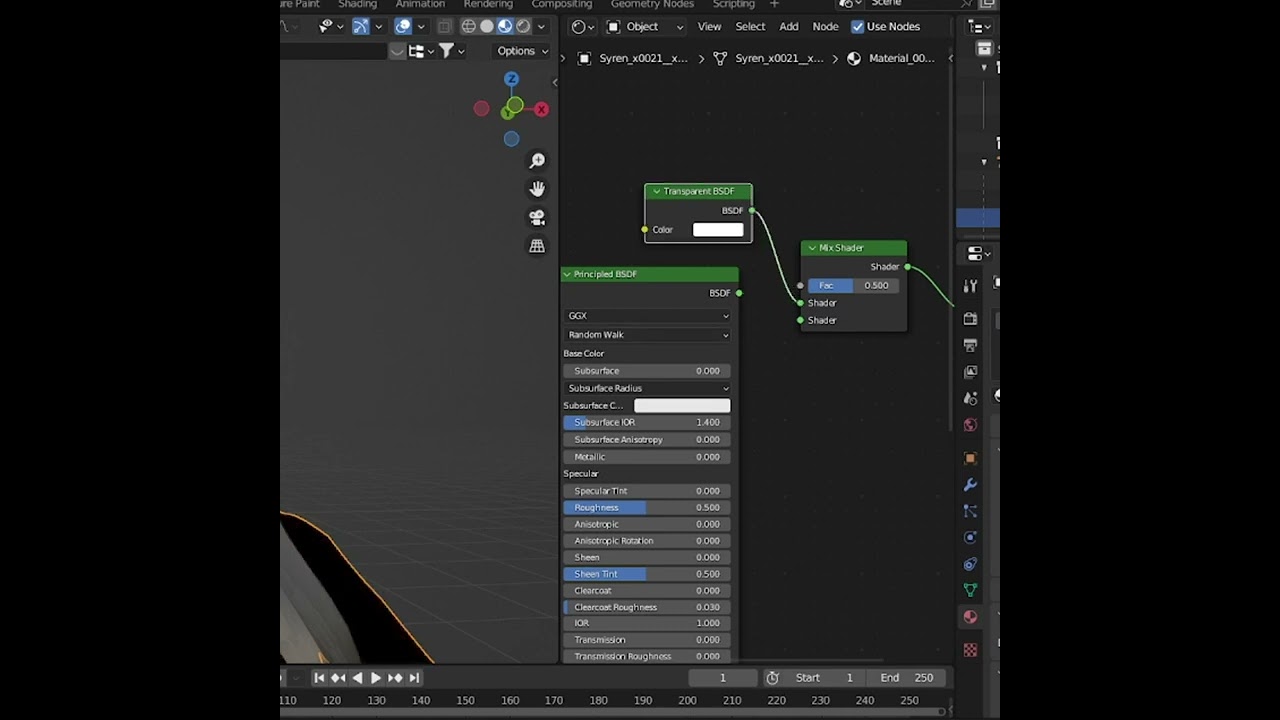Toggle X-Ray mode in the viewport header
Screen dimensions: 1280x720
point(445,26)
